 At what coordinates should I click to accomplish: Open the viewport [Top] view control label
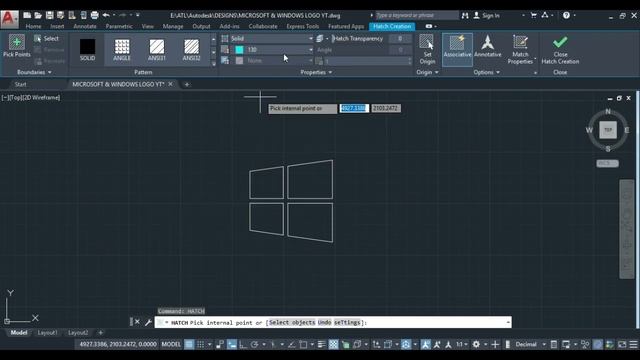pos(17,98)
